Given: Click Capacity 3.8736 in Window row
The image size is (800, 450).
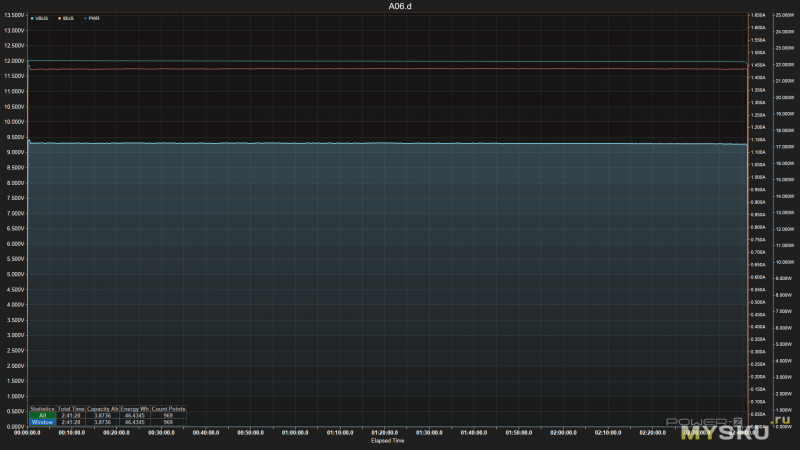Looking at the screenshot, I should (x=103, y=422).
